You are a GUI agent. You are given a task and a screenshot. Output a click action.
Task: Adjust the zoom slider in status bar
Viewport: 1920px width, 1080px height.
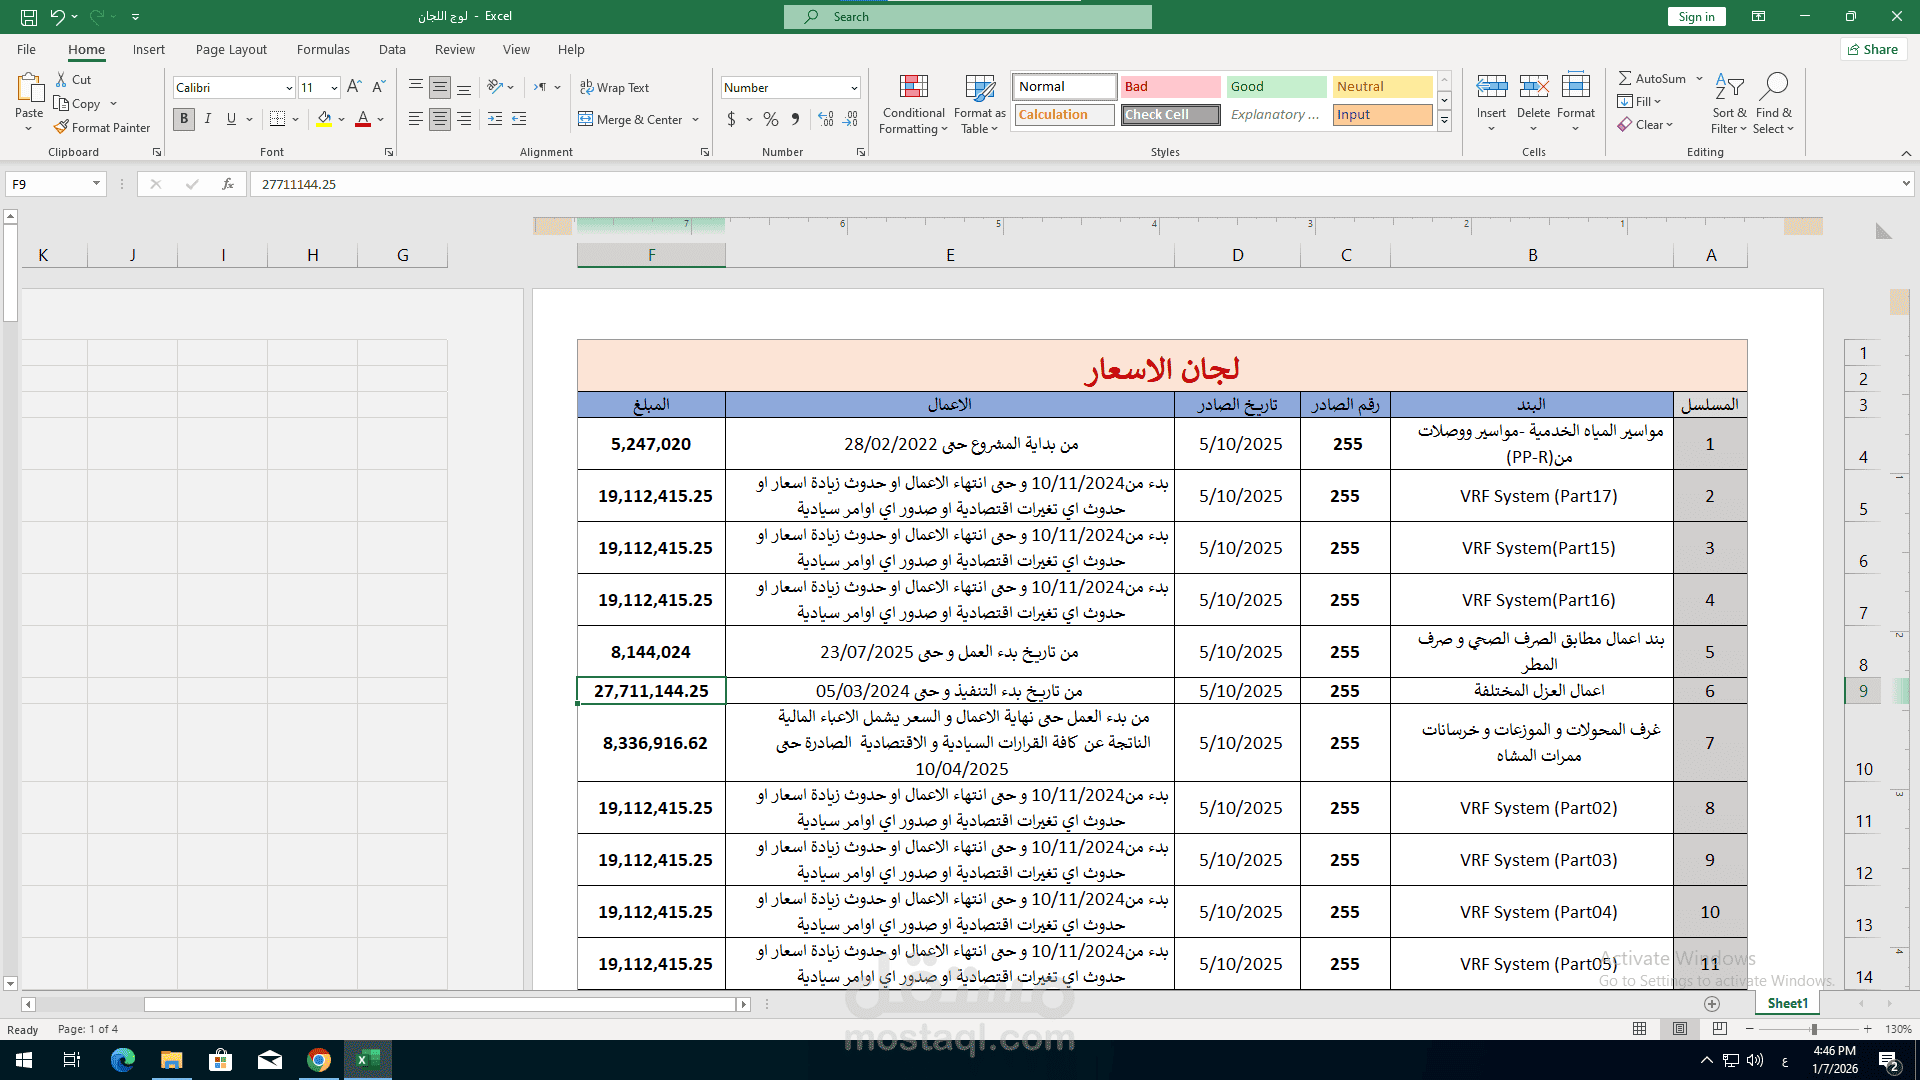tap(1814, 1029)
